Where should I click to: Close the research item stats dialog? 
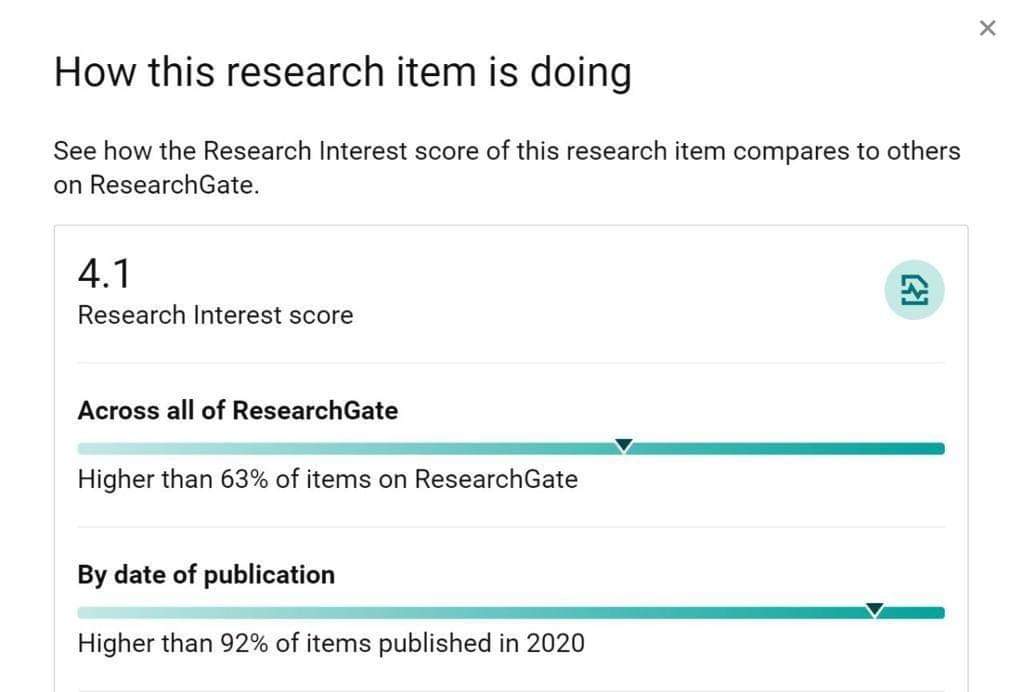(987, 28)
